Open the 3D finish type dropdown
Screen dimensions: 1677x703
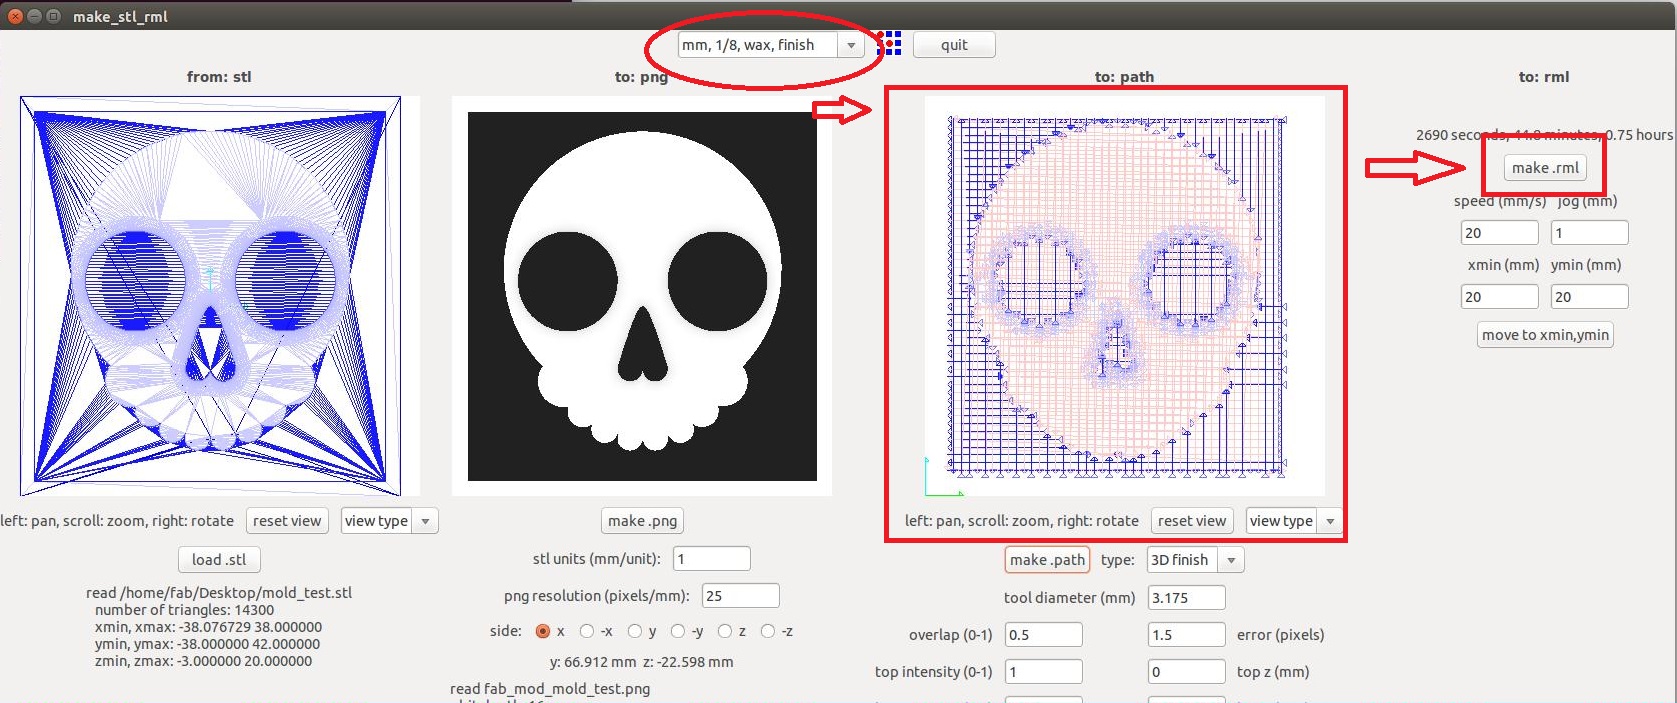point(1195,560)
